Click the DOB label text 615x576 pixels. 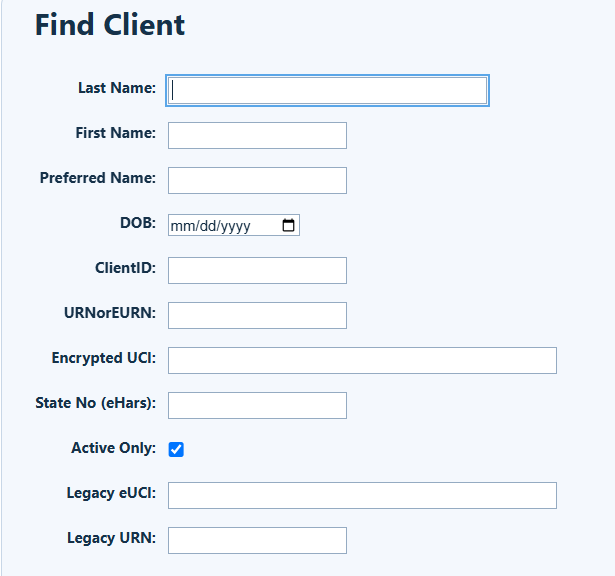coord(138,223)
